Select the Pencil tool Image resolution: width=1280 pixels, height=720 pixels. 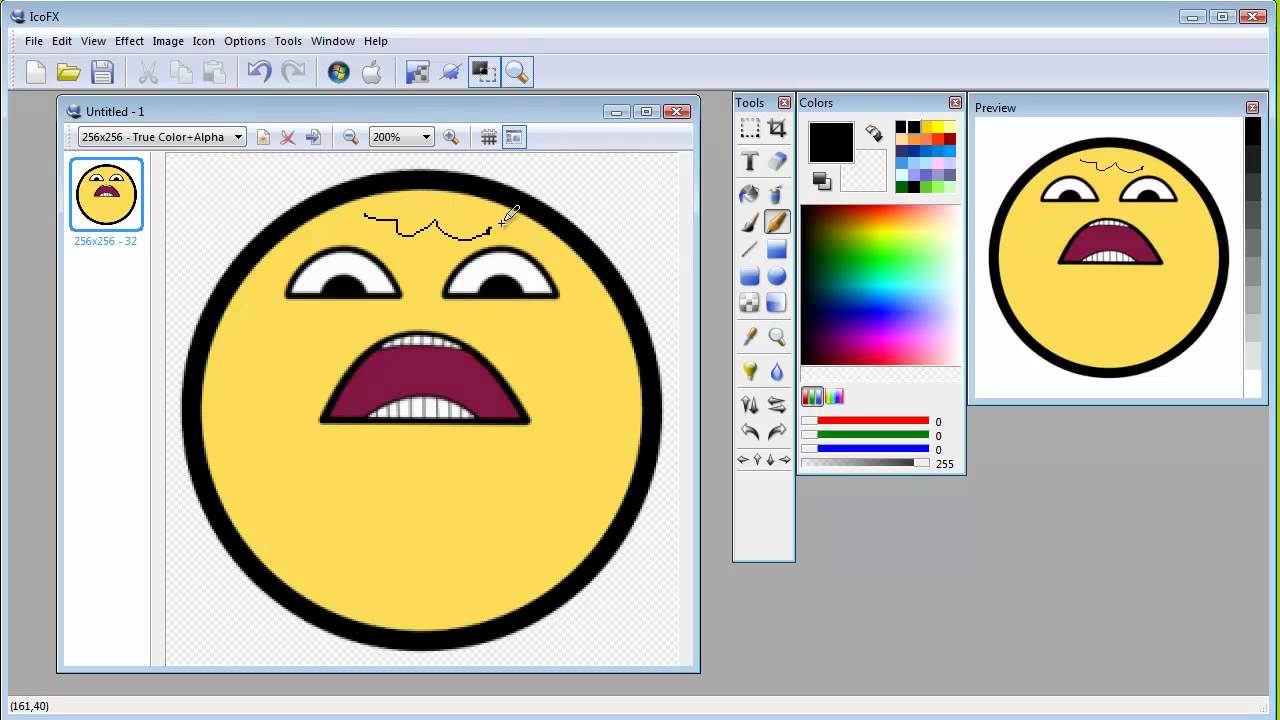[x=777, y=222]
